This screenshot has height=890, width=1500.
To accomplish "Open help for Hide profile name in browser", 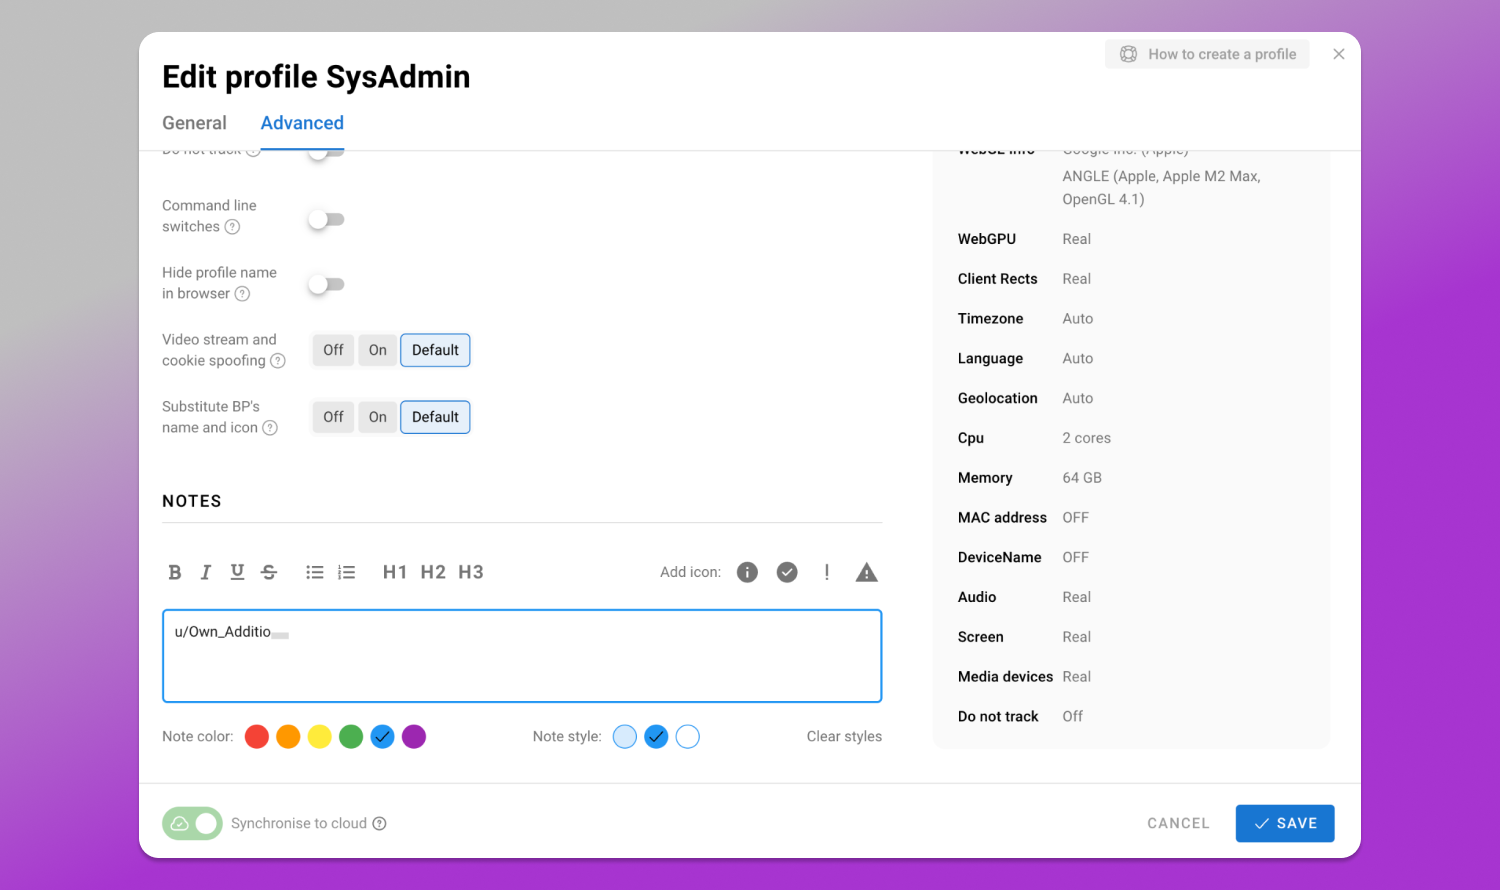I will click(242, 294).
